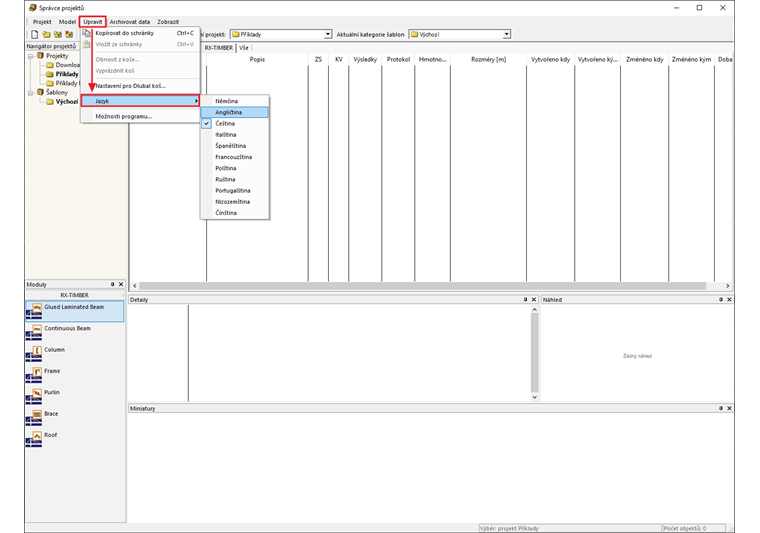Click the Detaily scrollbar down arrow

click(535, 397)
